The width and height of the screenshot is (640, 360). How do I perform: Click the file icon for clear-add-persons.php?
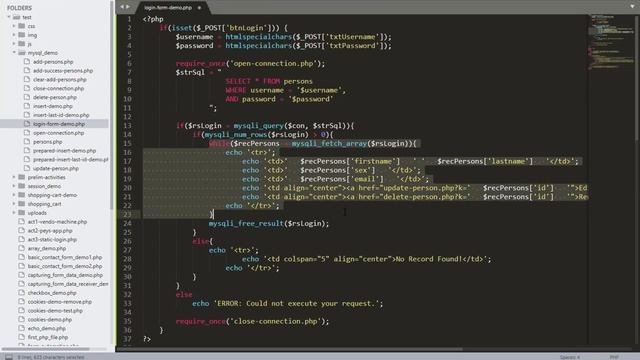pyautogui.click(x=27, y=80)
